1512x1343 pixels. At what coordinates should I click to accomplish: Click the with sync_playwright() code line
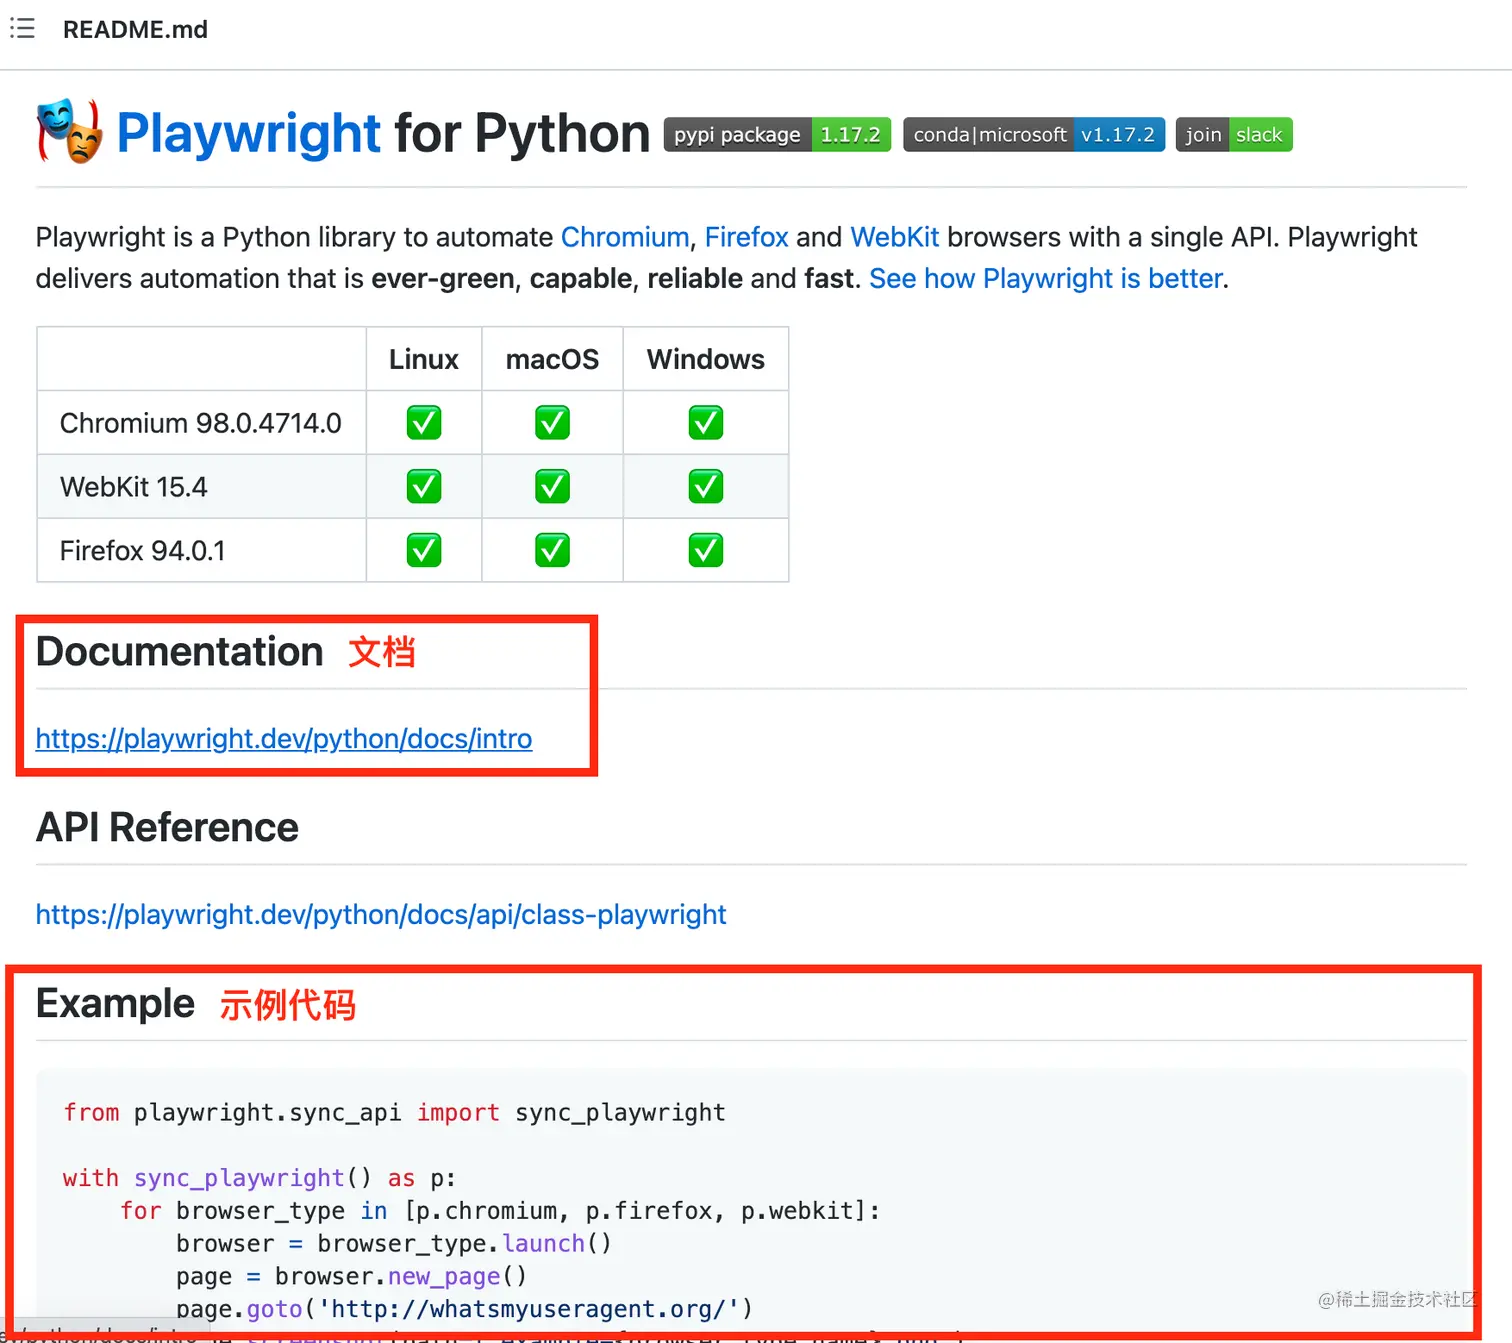pos(259,1178)
